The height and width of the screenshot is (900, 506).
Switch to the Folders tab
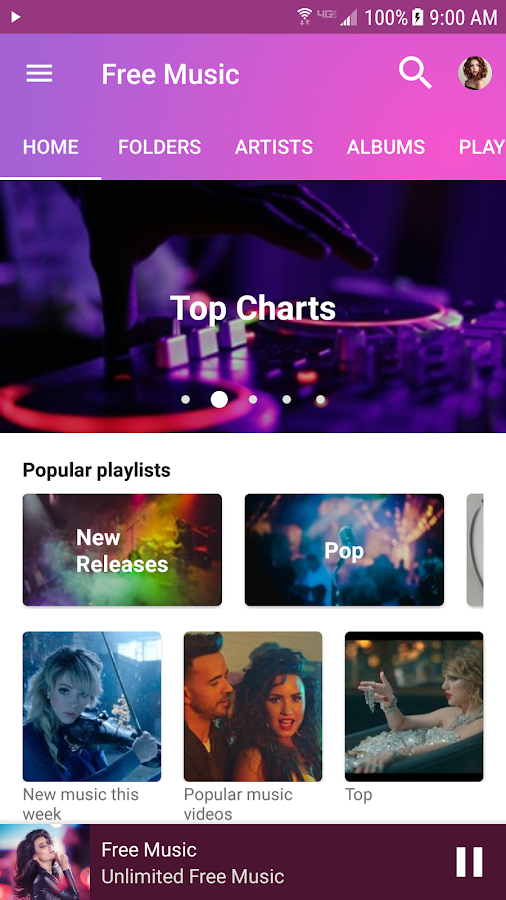tap(159, 147)
